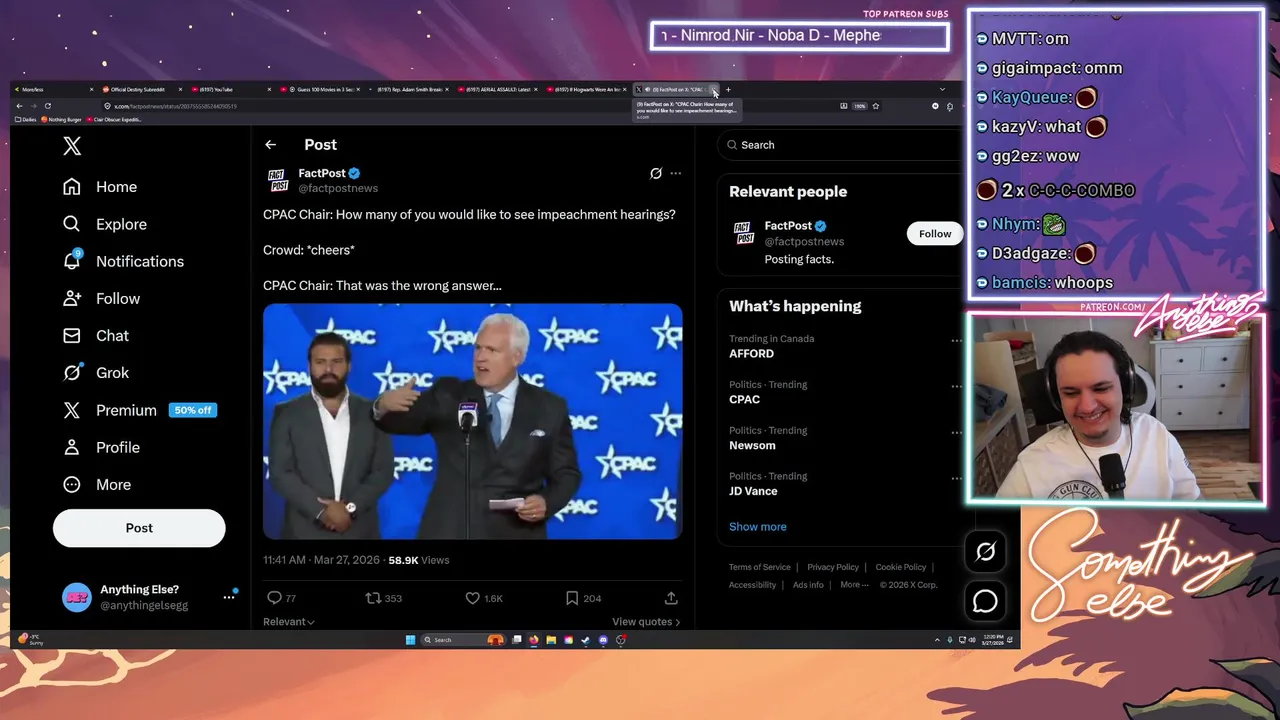Open the CPAC trending topic
The width and height of the screenshot is (1280, 720).
click(x=744, y=400)
